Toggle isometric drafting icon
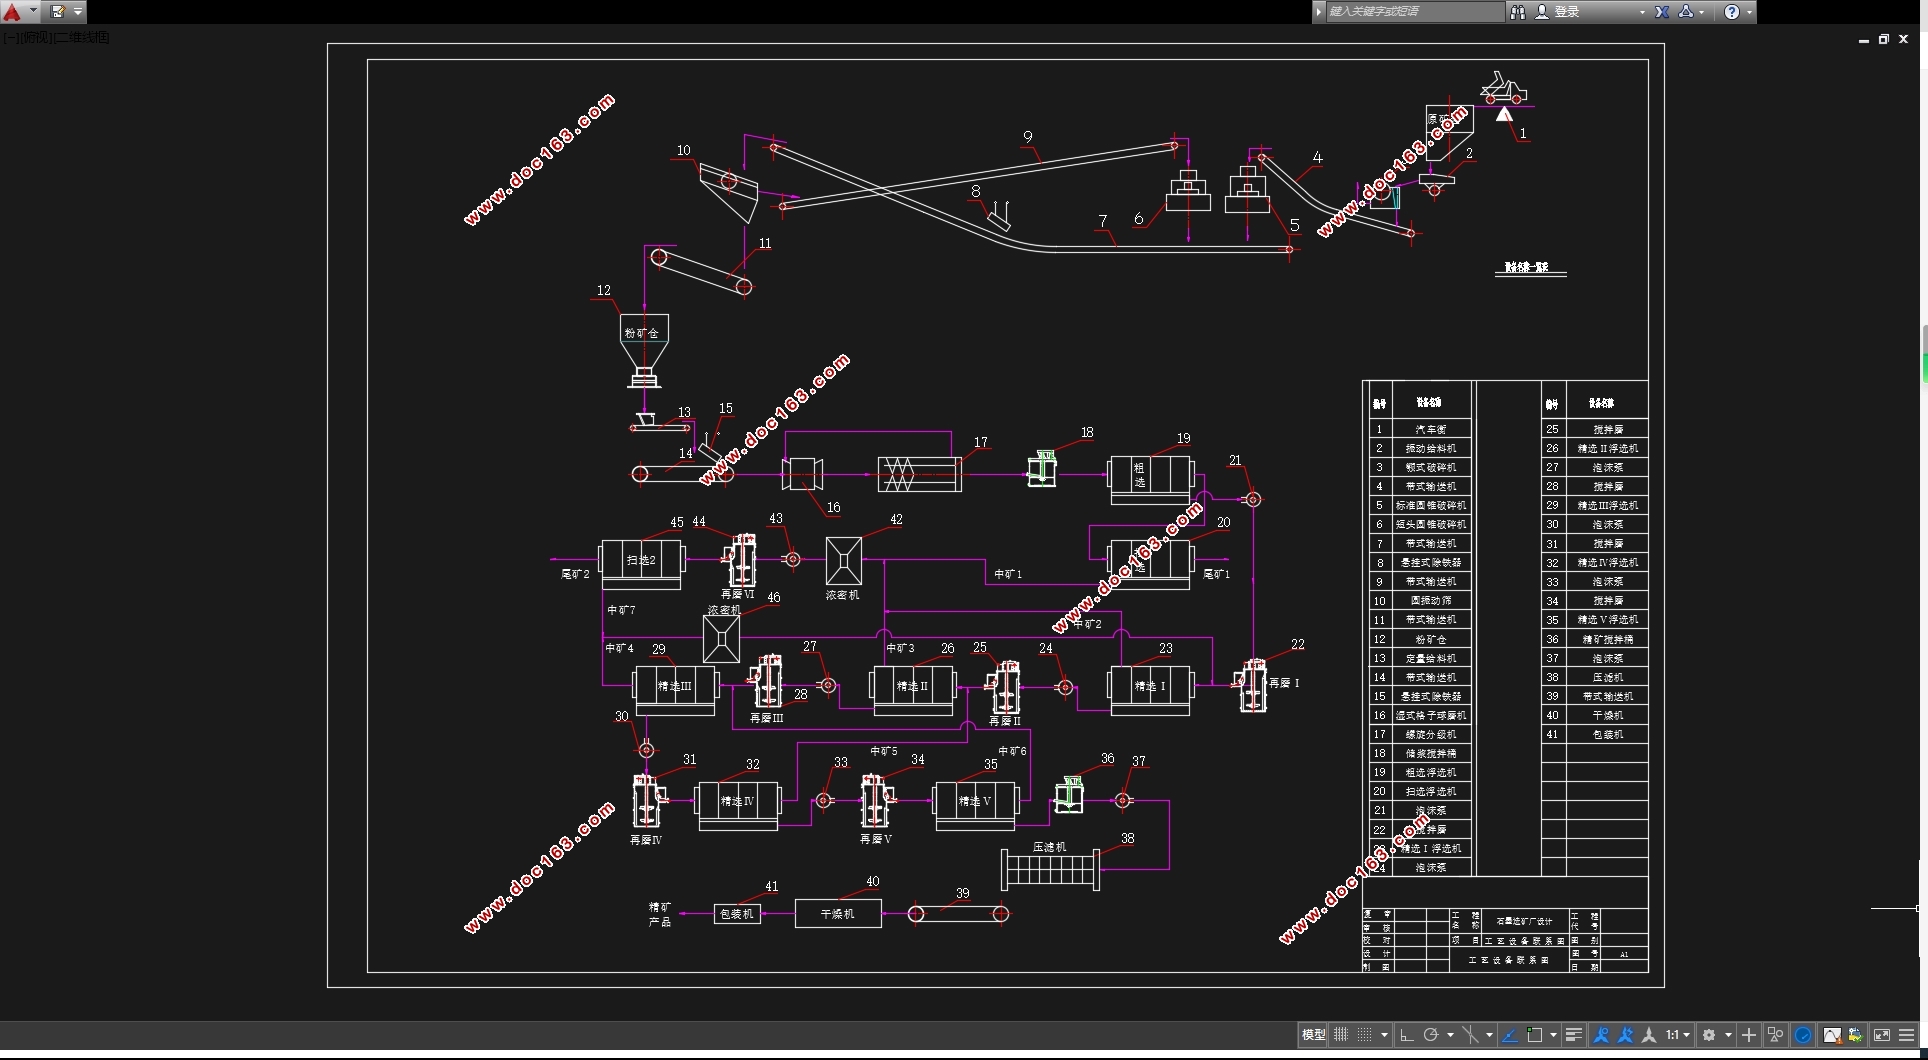Viewport: 1928px width, 1060px height. tap(1470, 1035)
